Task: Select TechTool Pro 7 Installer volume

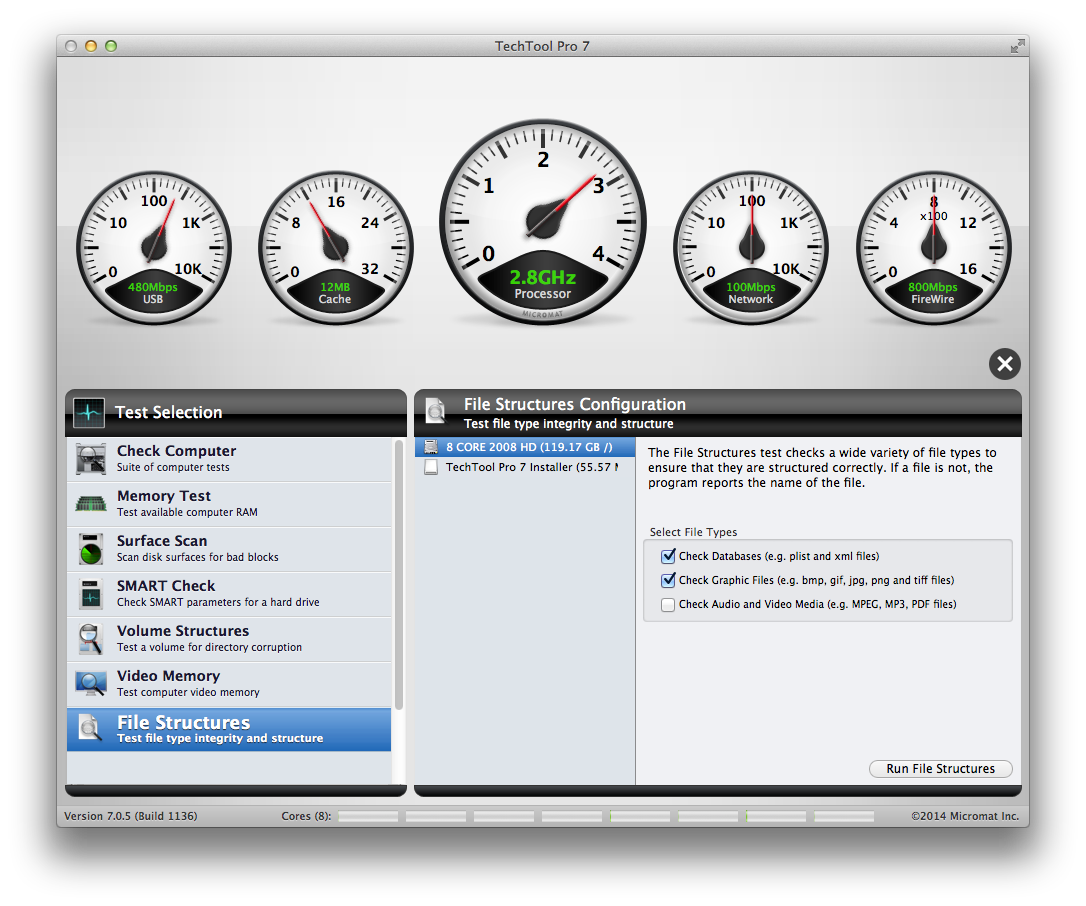Action: pos(525,468)
